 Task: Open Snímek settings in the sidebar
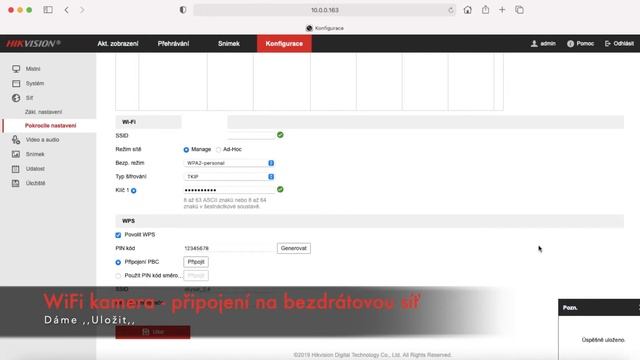35,154
